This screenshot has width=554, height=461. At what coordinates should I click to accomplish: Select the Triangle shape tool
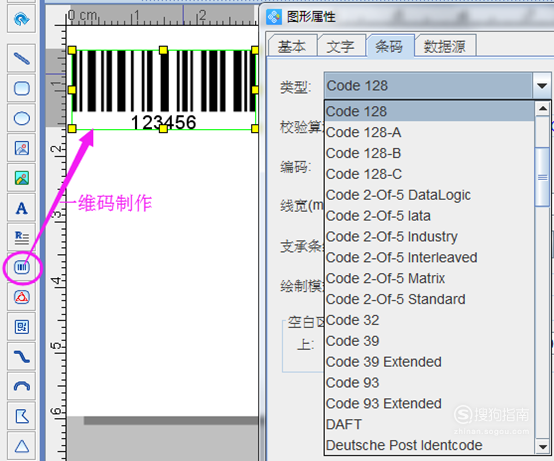pos(22,446)
